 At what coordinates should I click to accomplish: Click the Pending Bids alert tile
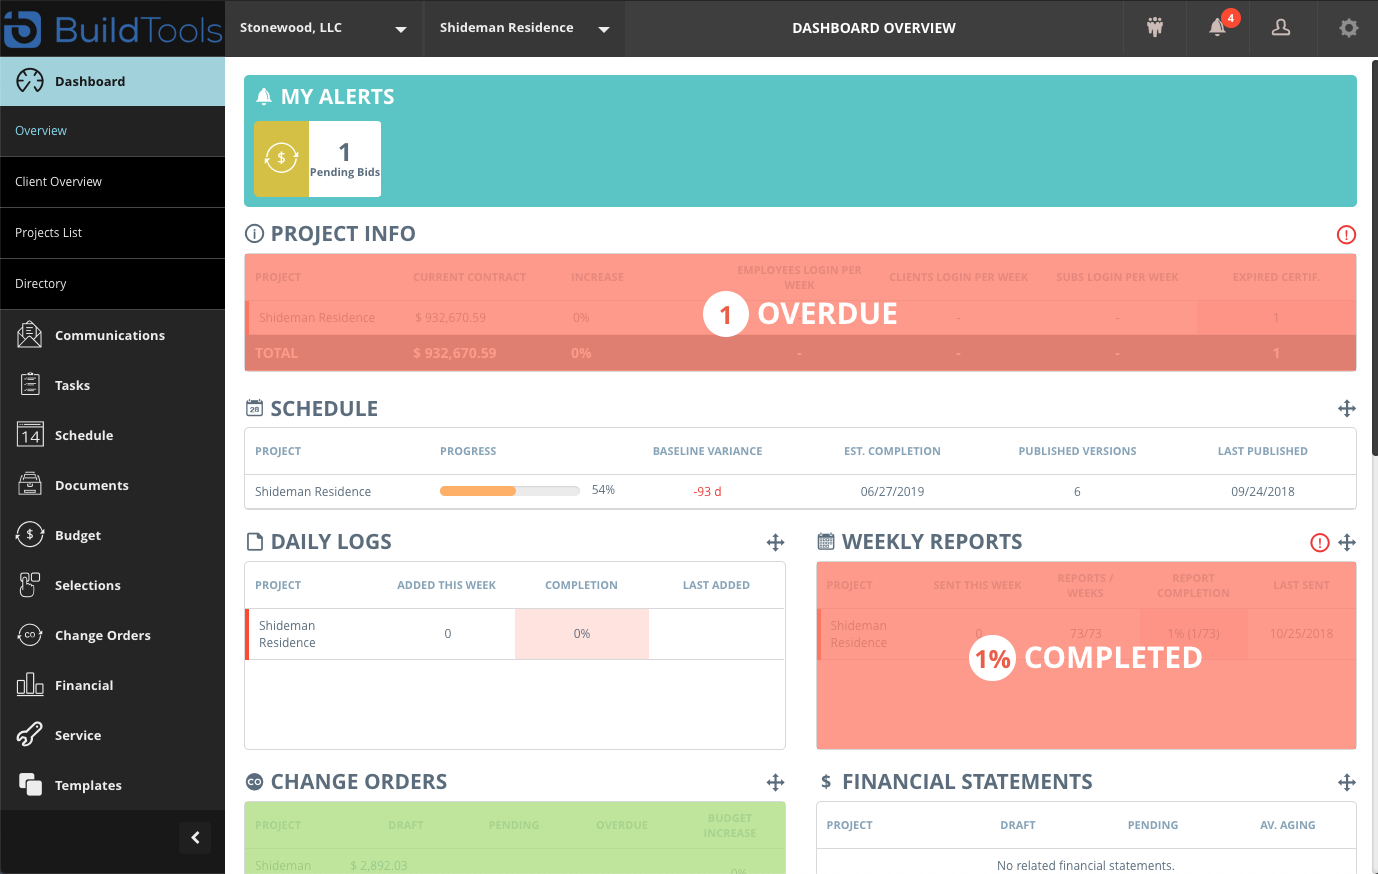coord(317,158)
